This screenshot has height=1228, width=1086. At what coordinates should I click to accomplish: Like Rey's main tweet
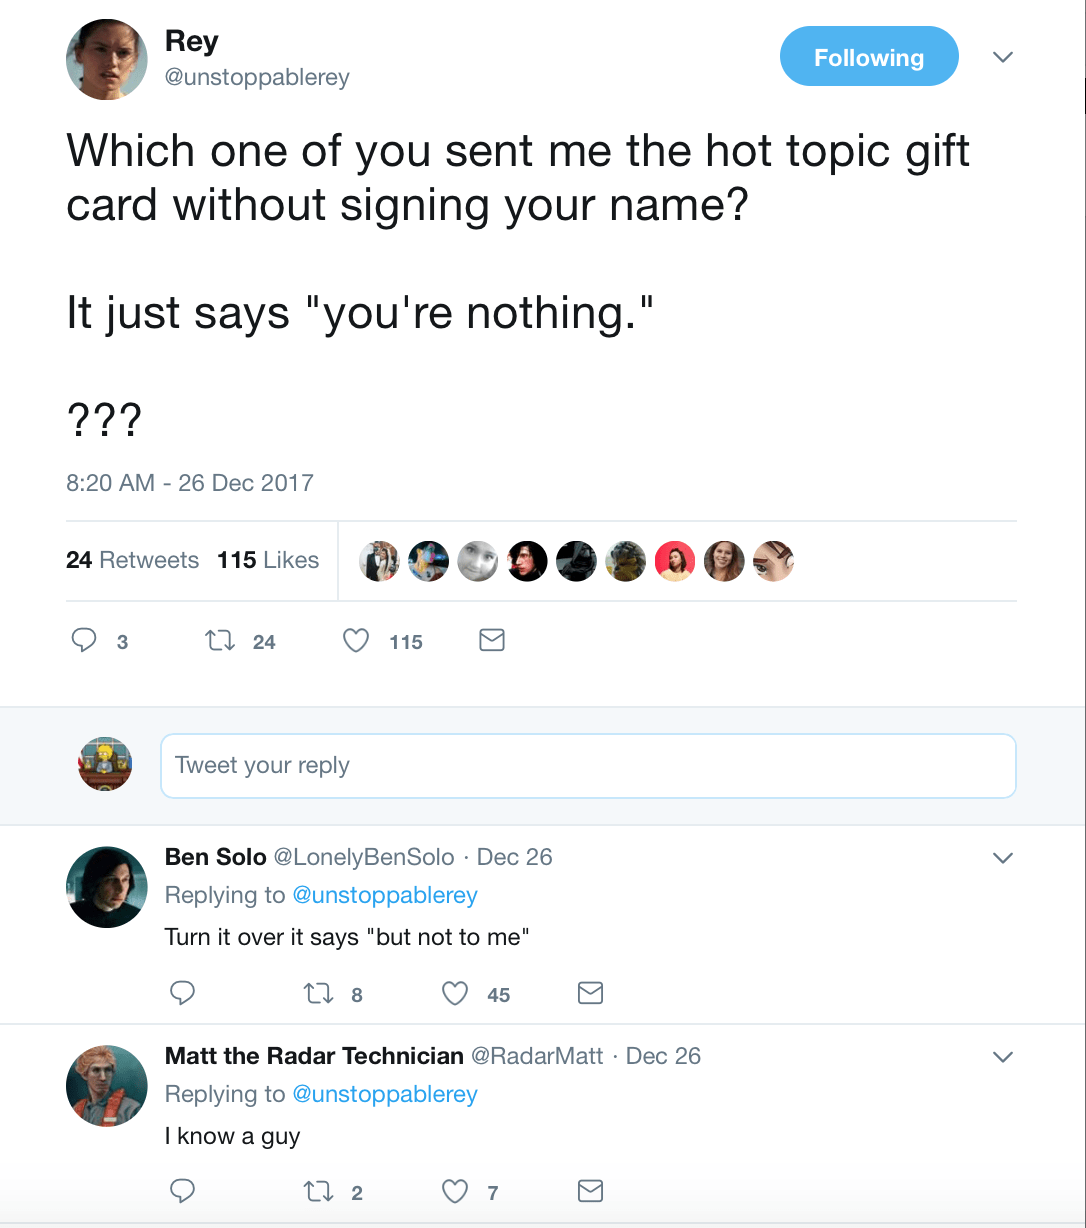point(356,641)
